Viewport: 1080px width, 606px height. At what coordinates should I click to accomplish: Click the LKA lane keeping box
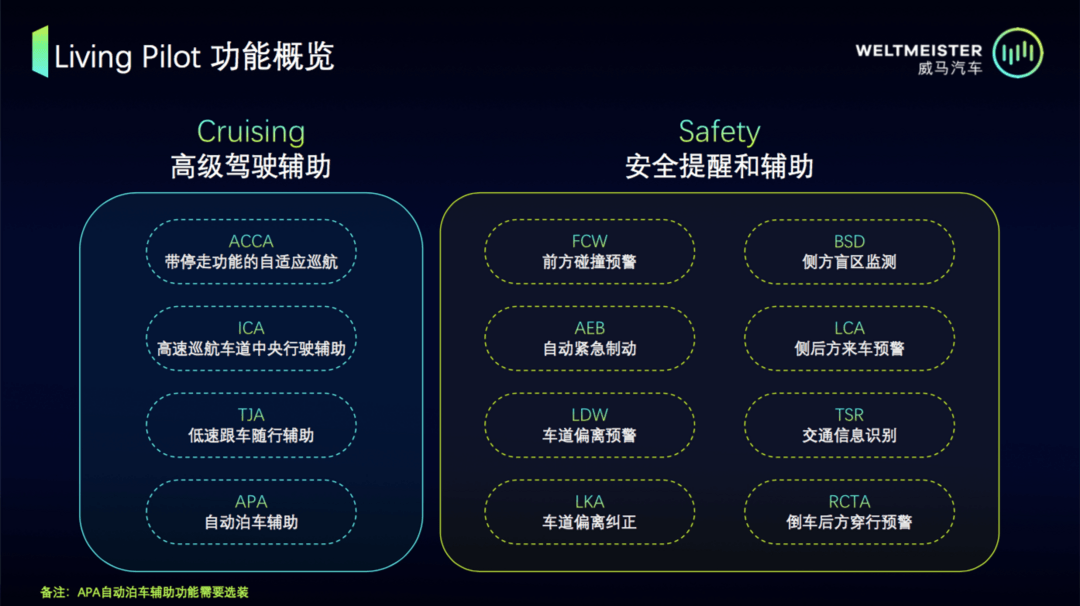[x=590, y=512]
